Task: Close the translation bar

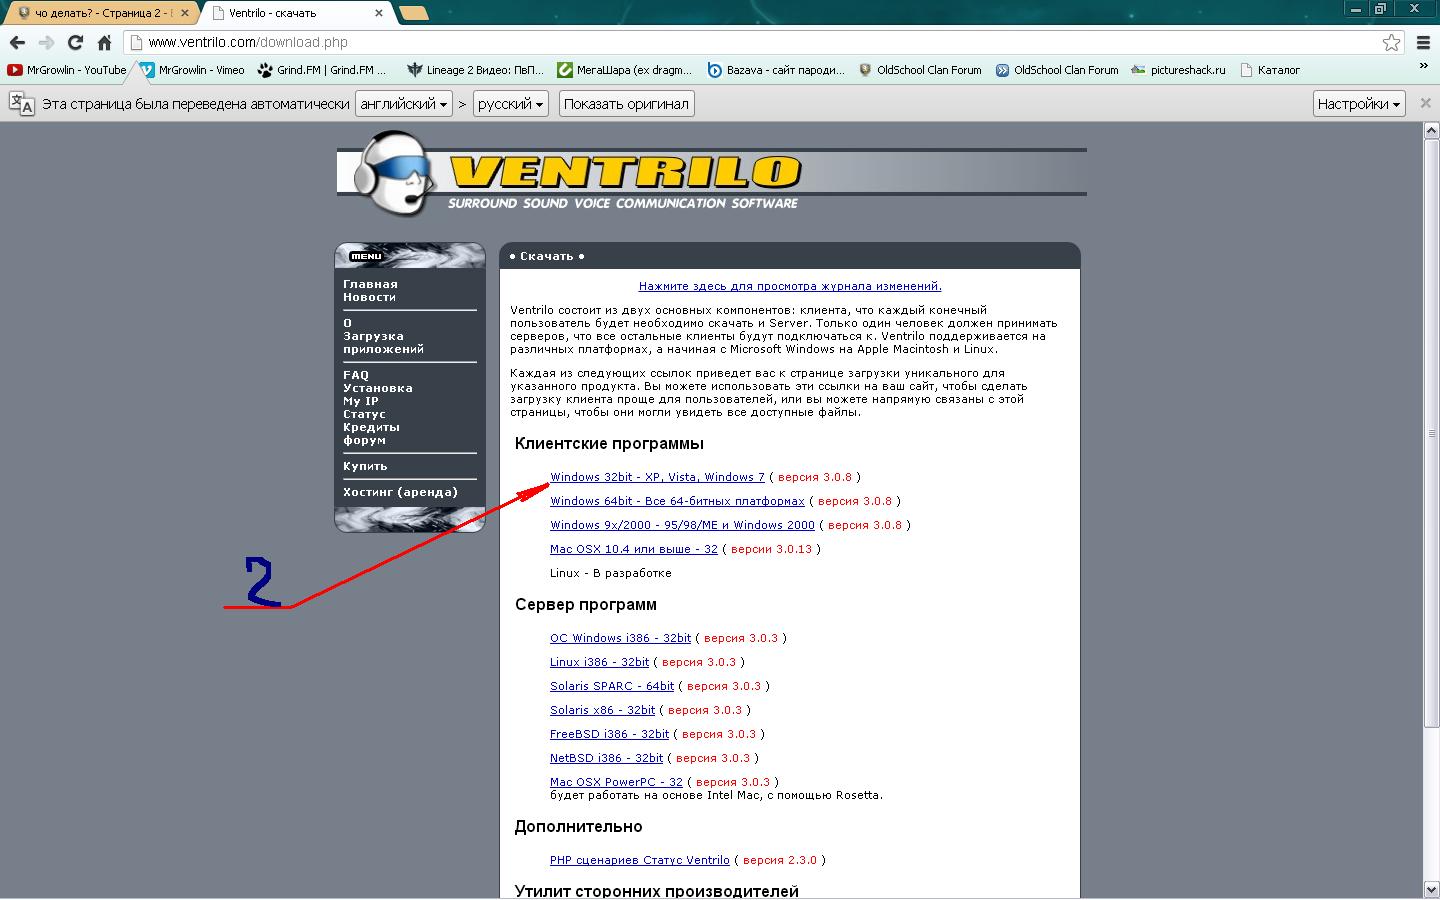Action: tap(1426, 104)
